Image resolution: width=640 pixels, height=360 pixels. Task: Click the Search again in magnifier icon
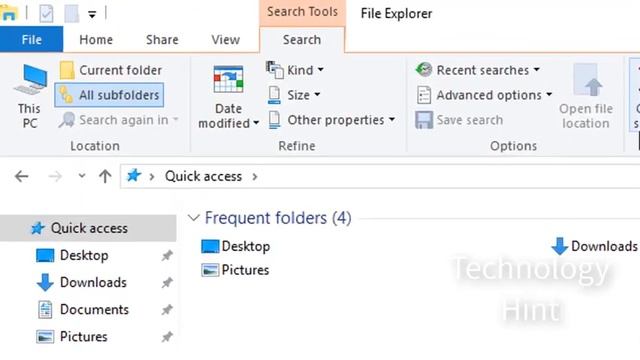(67, 120)
